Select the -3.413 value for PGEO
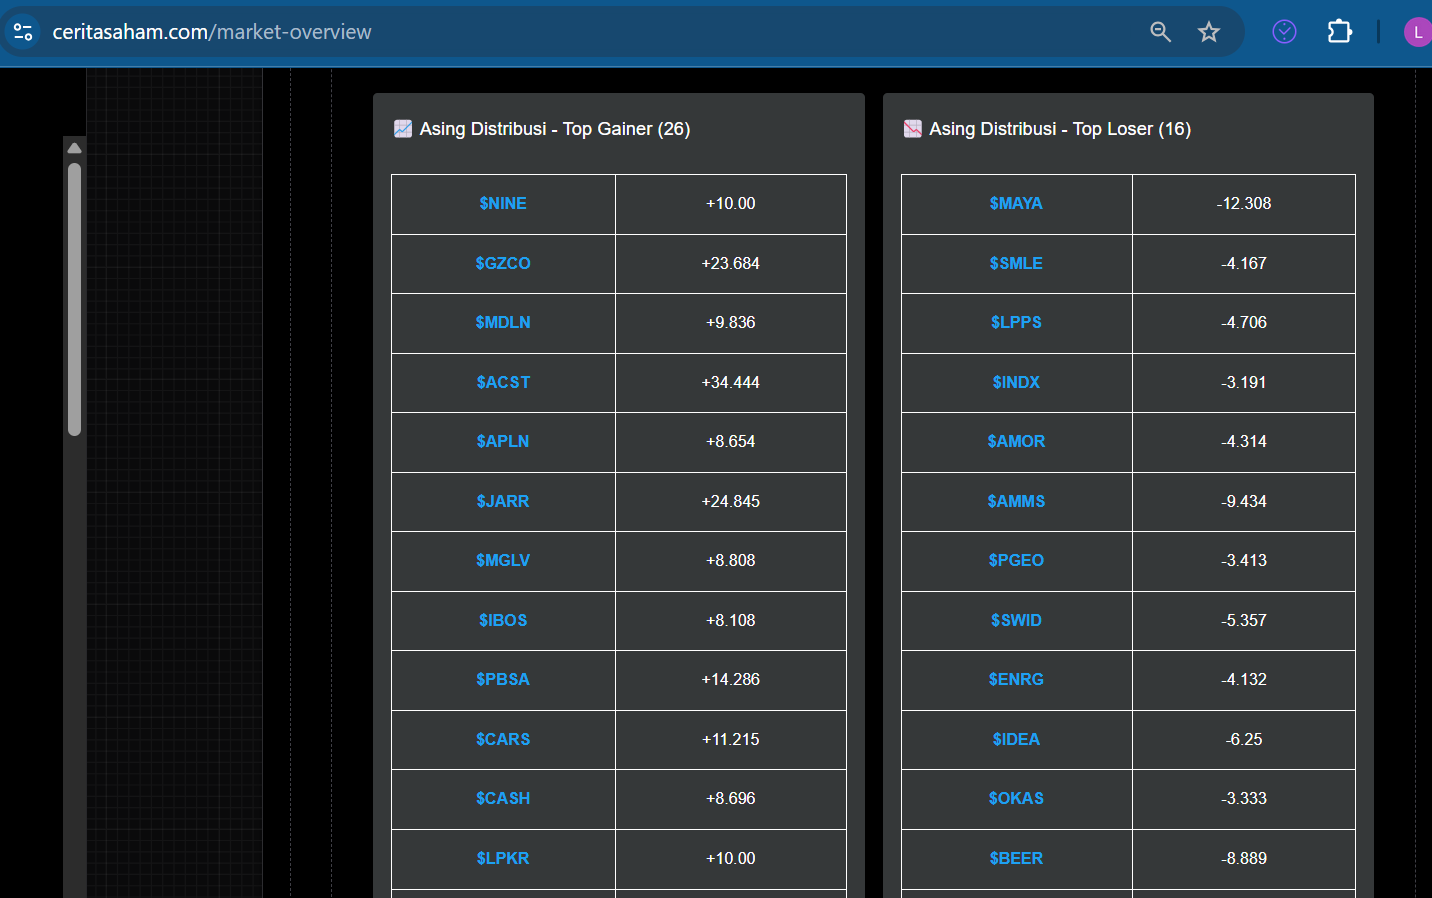Image resolution: width=1432 pixels, height=898 pixels. coord(1244,560)
